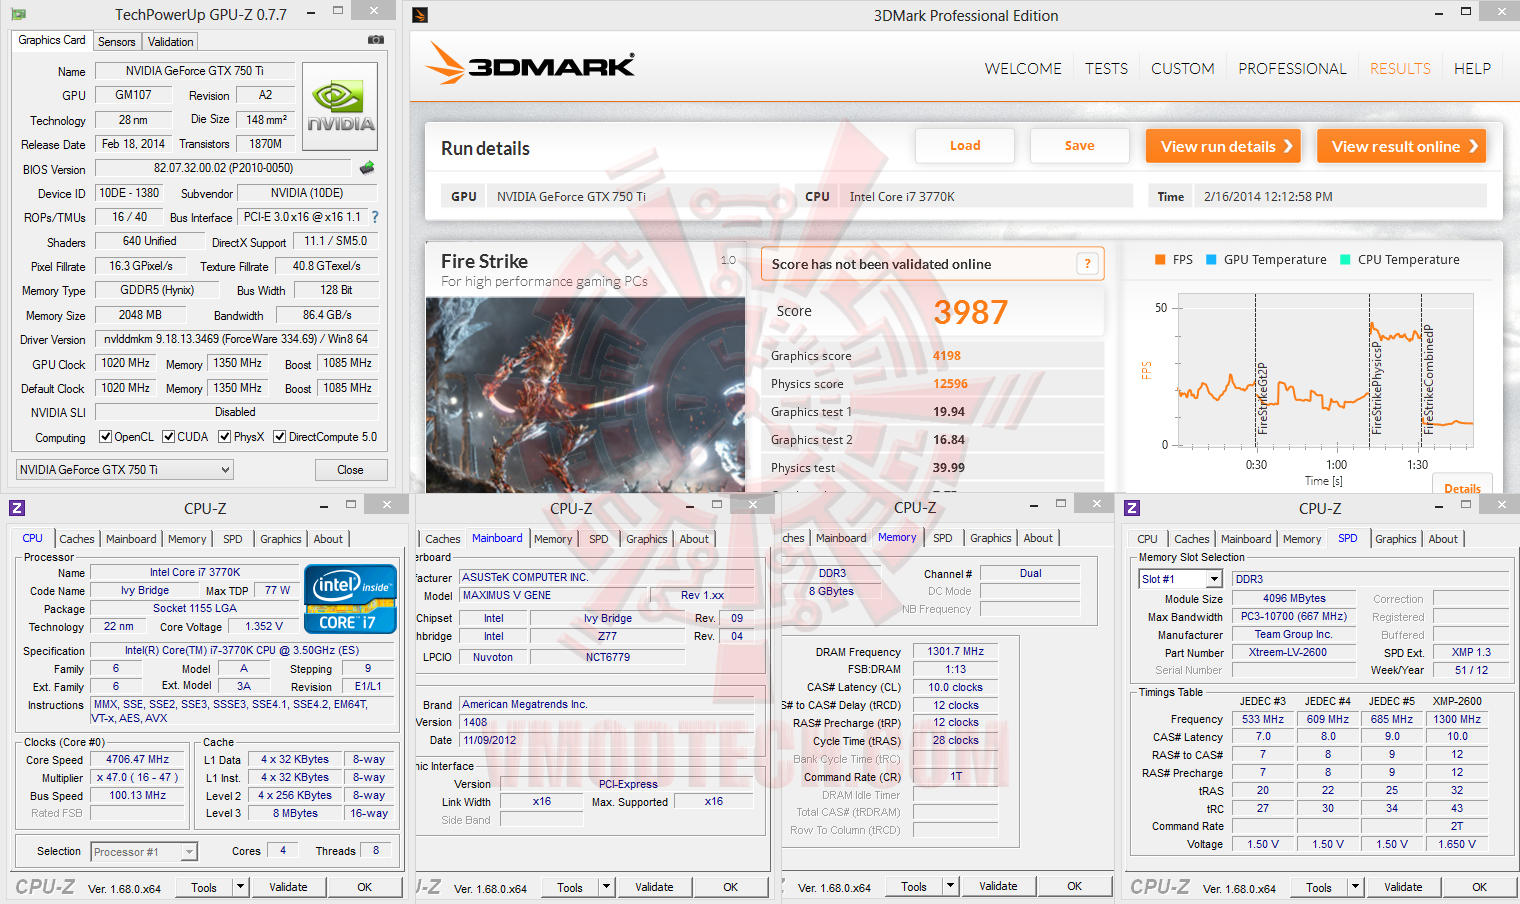Click the GPU-Z screenshot camera icon
This screenshot has width=1520, height=904.
click(375, 40)
